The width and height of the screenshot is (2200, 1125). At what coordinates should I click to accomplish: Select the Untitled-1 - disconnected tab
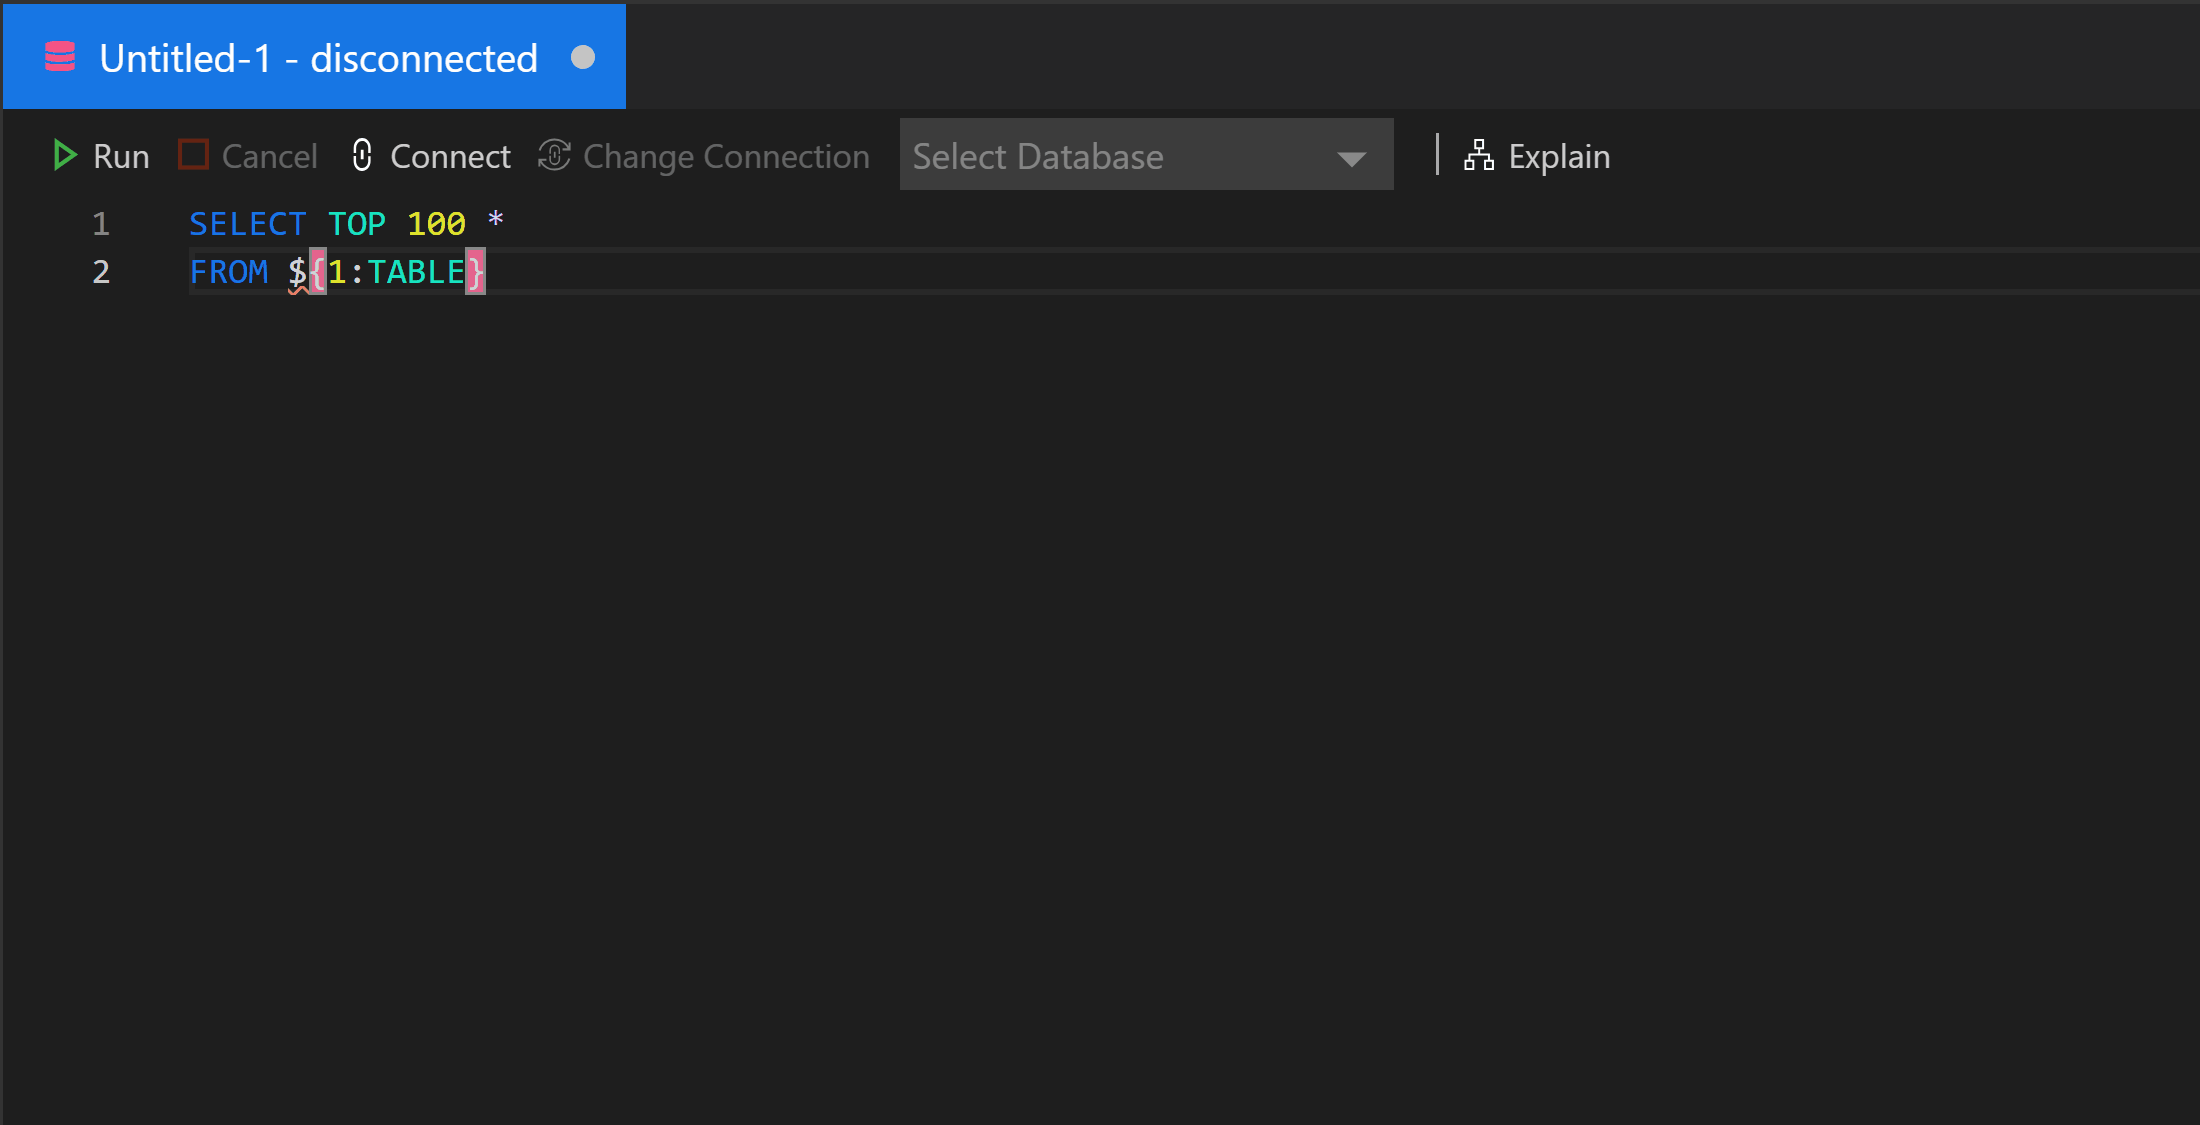click(313, 56)
